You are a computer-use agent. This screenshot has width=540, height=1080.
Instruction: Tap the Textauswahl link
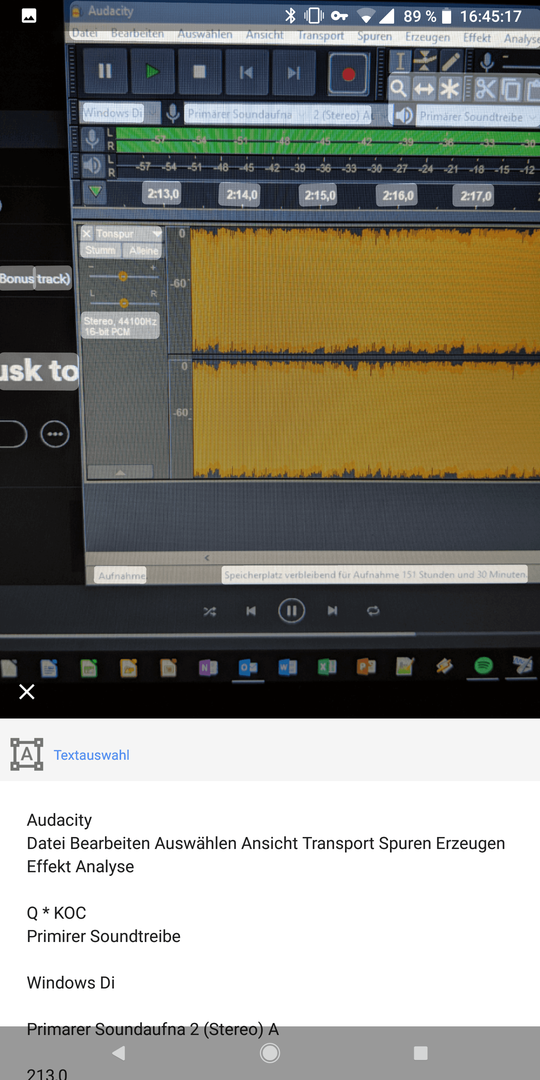[x=92, y=755]
